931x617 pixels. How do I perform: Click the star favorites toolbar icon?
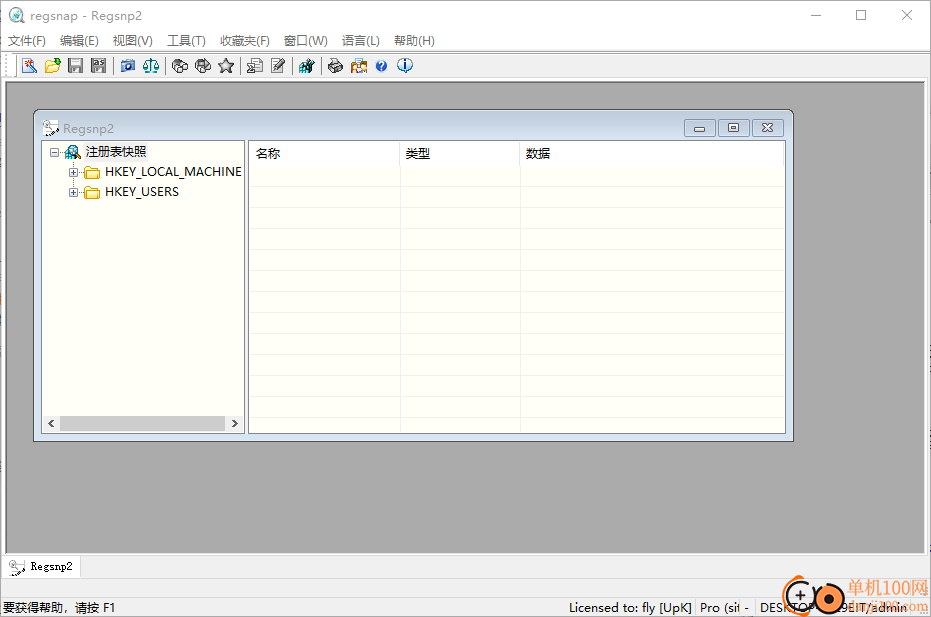tap(226, 66)
